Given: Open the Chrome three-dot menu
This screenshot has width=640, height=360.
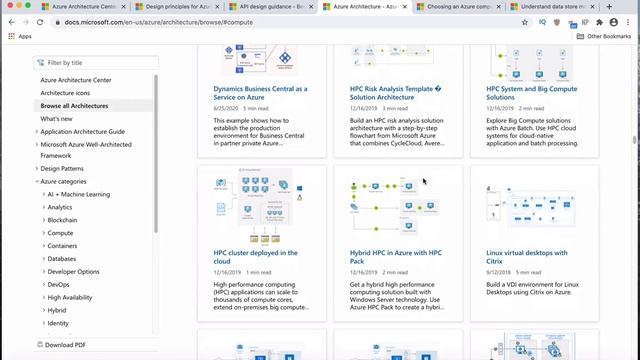Looking at the screenshot, I should click(628, 22).
